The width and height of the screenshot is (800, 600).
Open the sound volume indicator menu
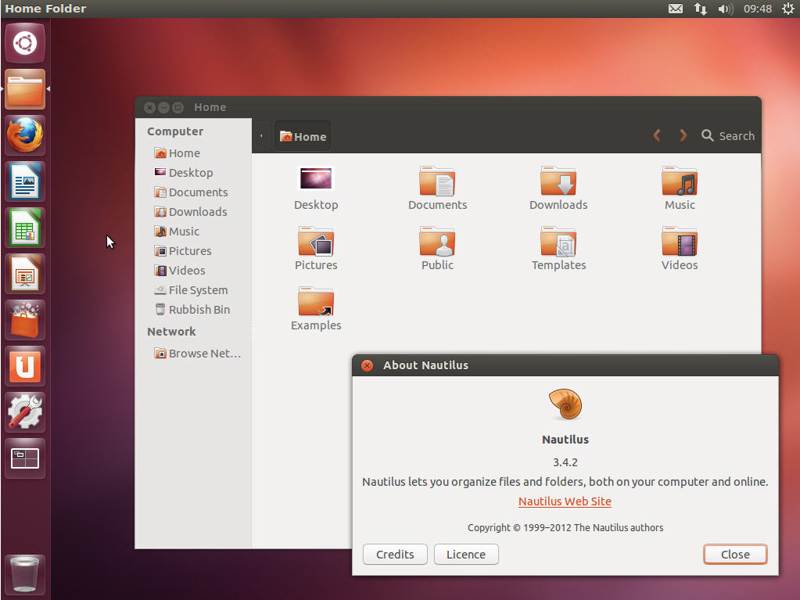725,9
